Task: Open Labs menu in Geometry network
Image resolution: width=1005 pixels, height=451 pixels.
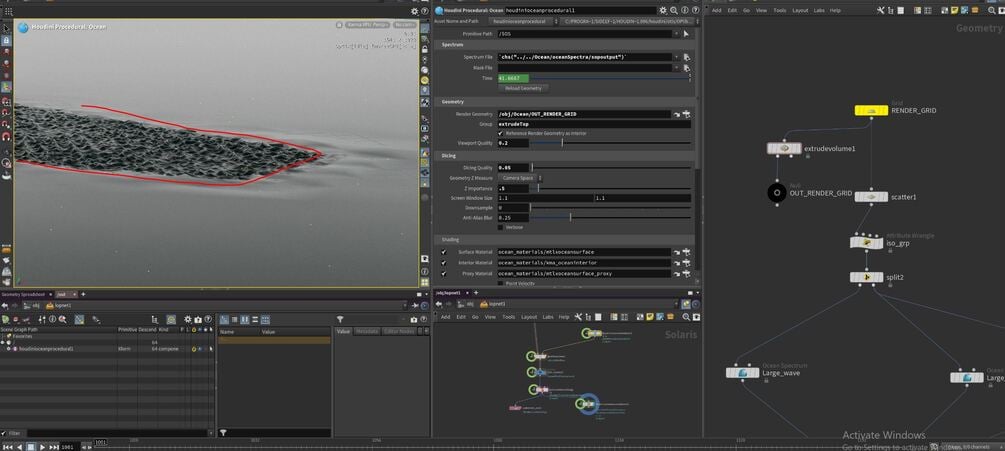Action: tap(818, 10)
